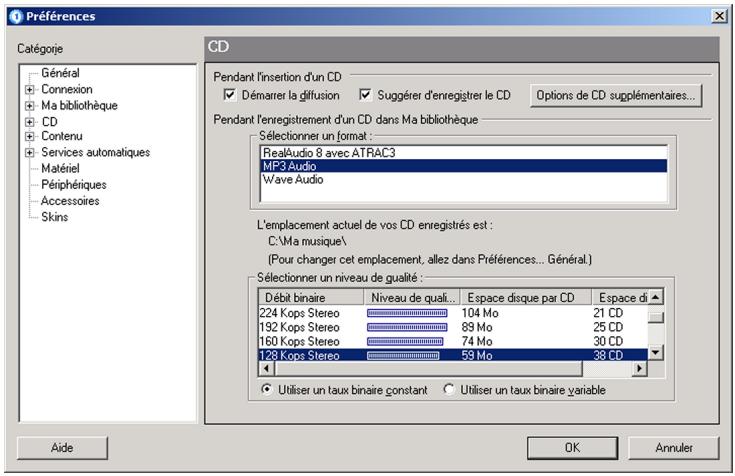Expand the Services automatiques node
Screen dimensions: 735x476
click(30, 153)
